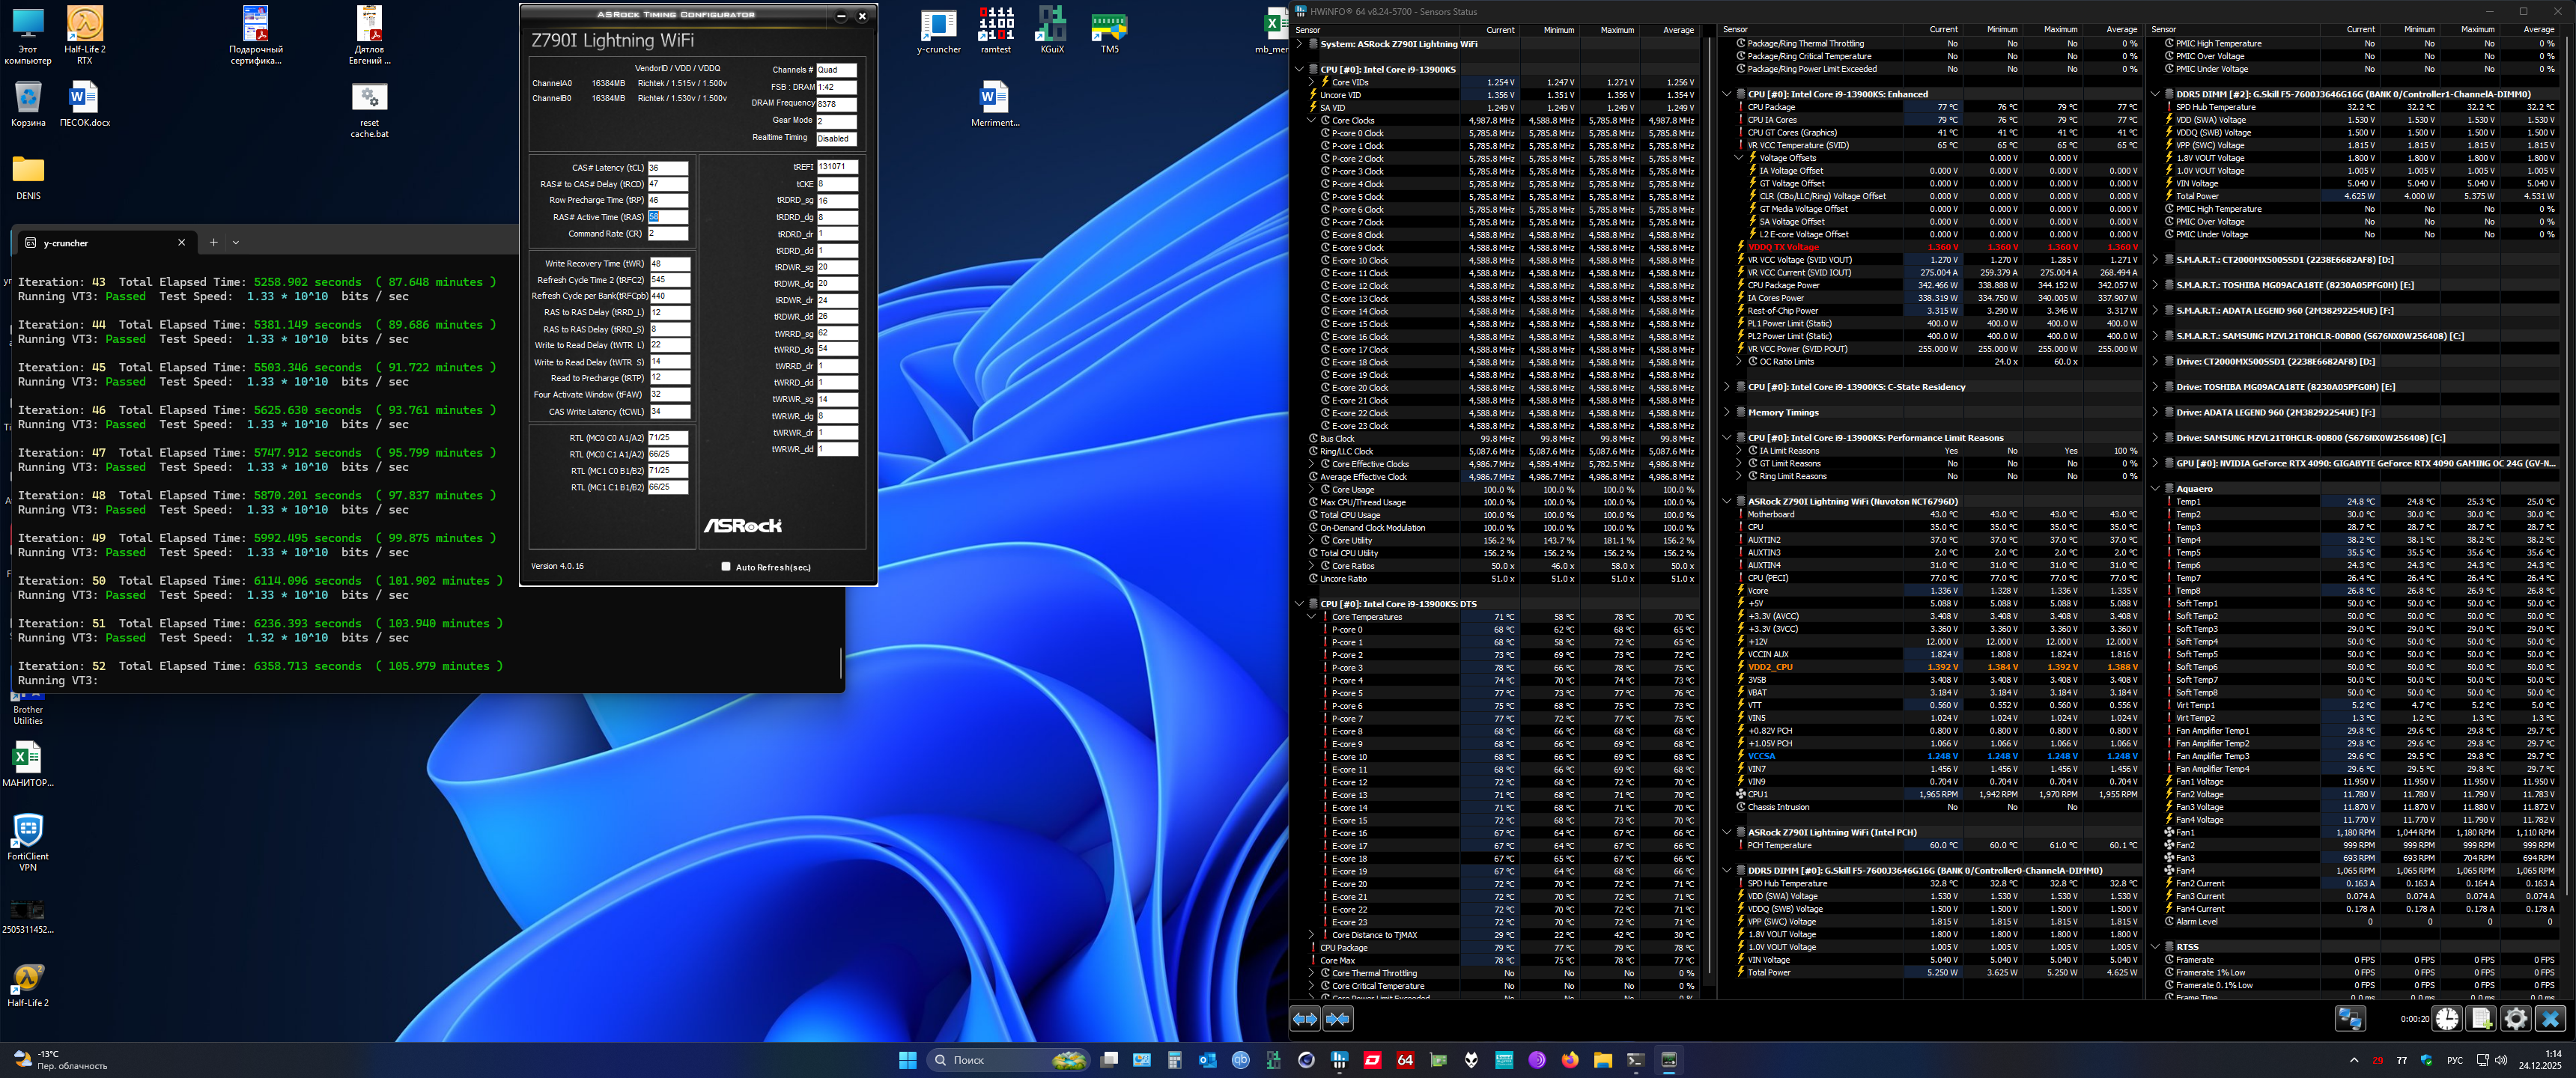This screenshot has height=1078, width=2576.
Task: Click the HWiNFO reset clock icon
Action: pyautogui.click(x=2447, y=1019)
